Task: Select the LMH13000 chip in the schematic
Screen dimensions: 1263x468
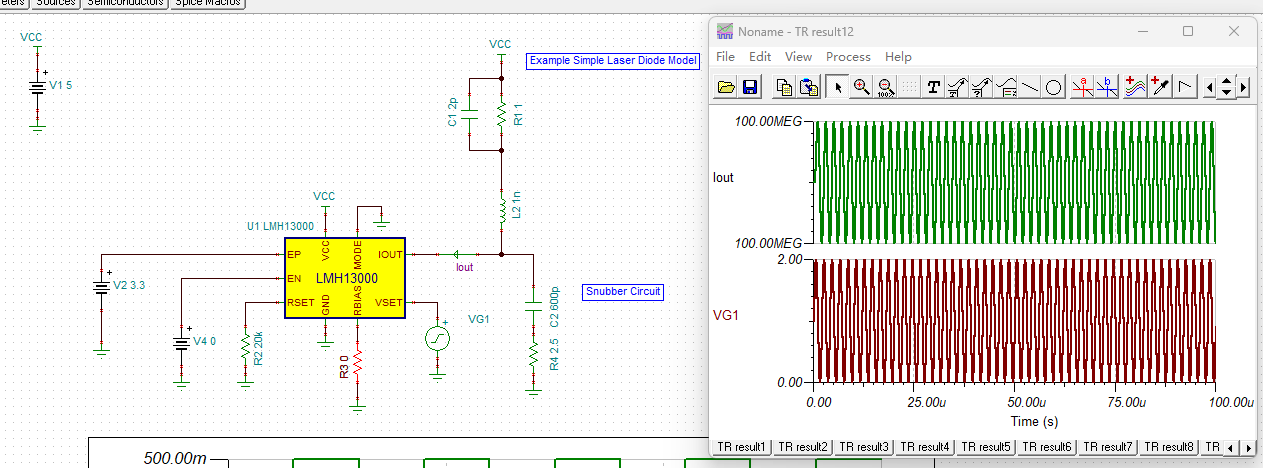Action: 345,278
